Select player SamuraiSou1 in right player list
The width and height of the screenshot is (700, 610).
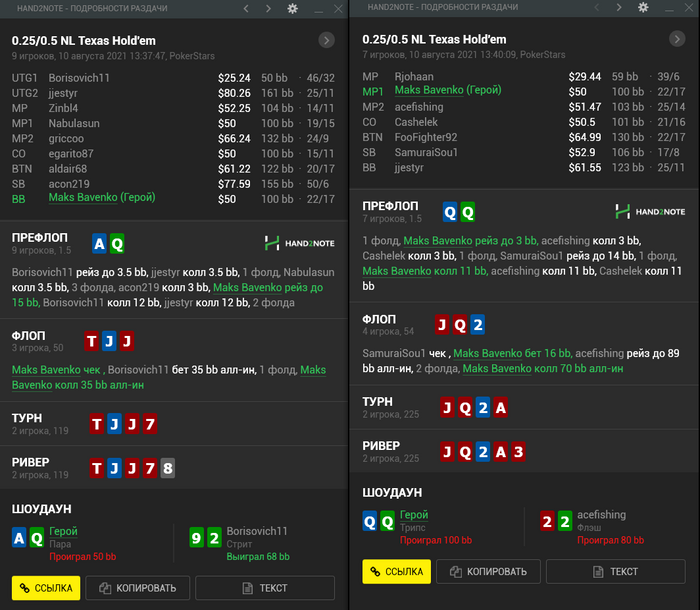426,152
